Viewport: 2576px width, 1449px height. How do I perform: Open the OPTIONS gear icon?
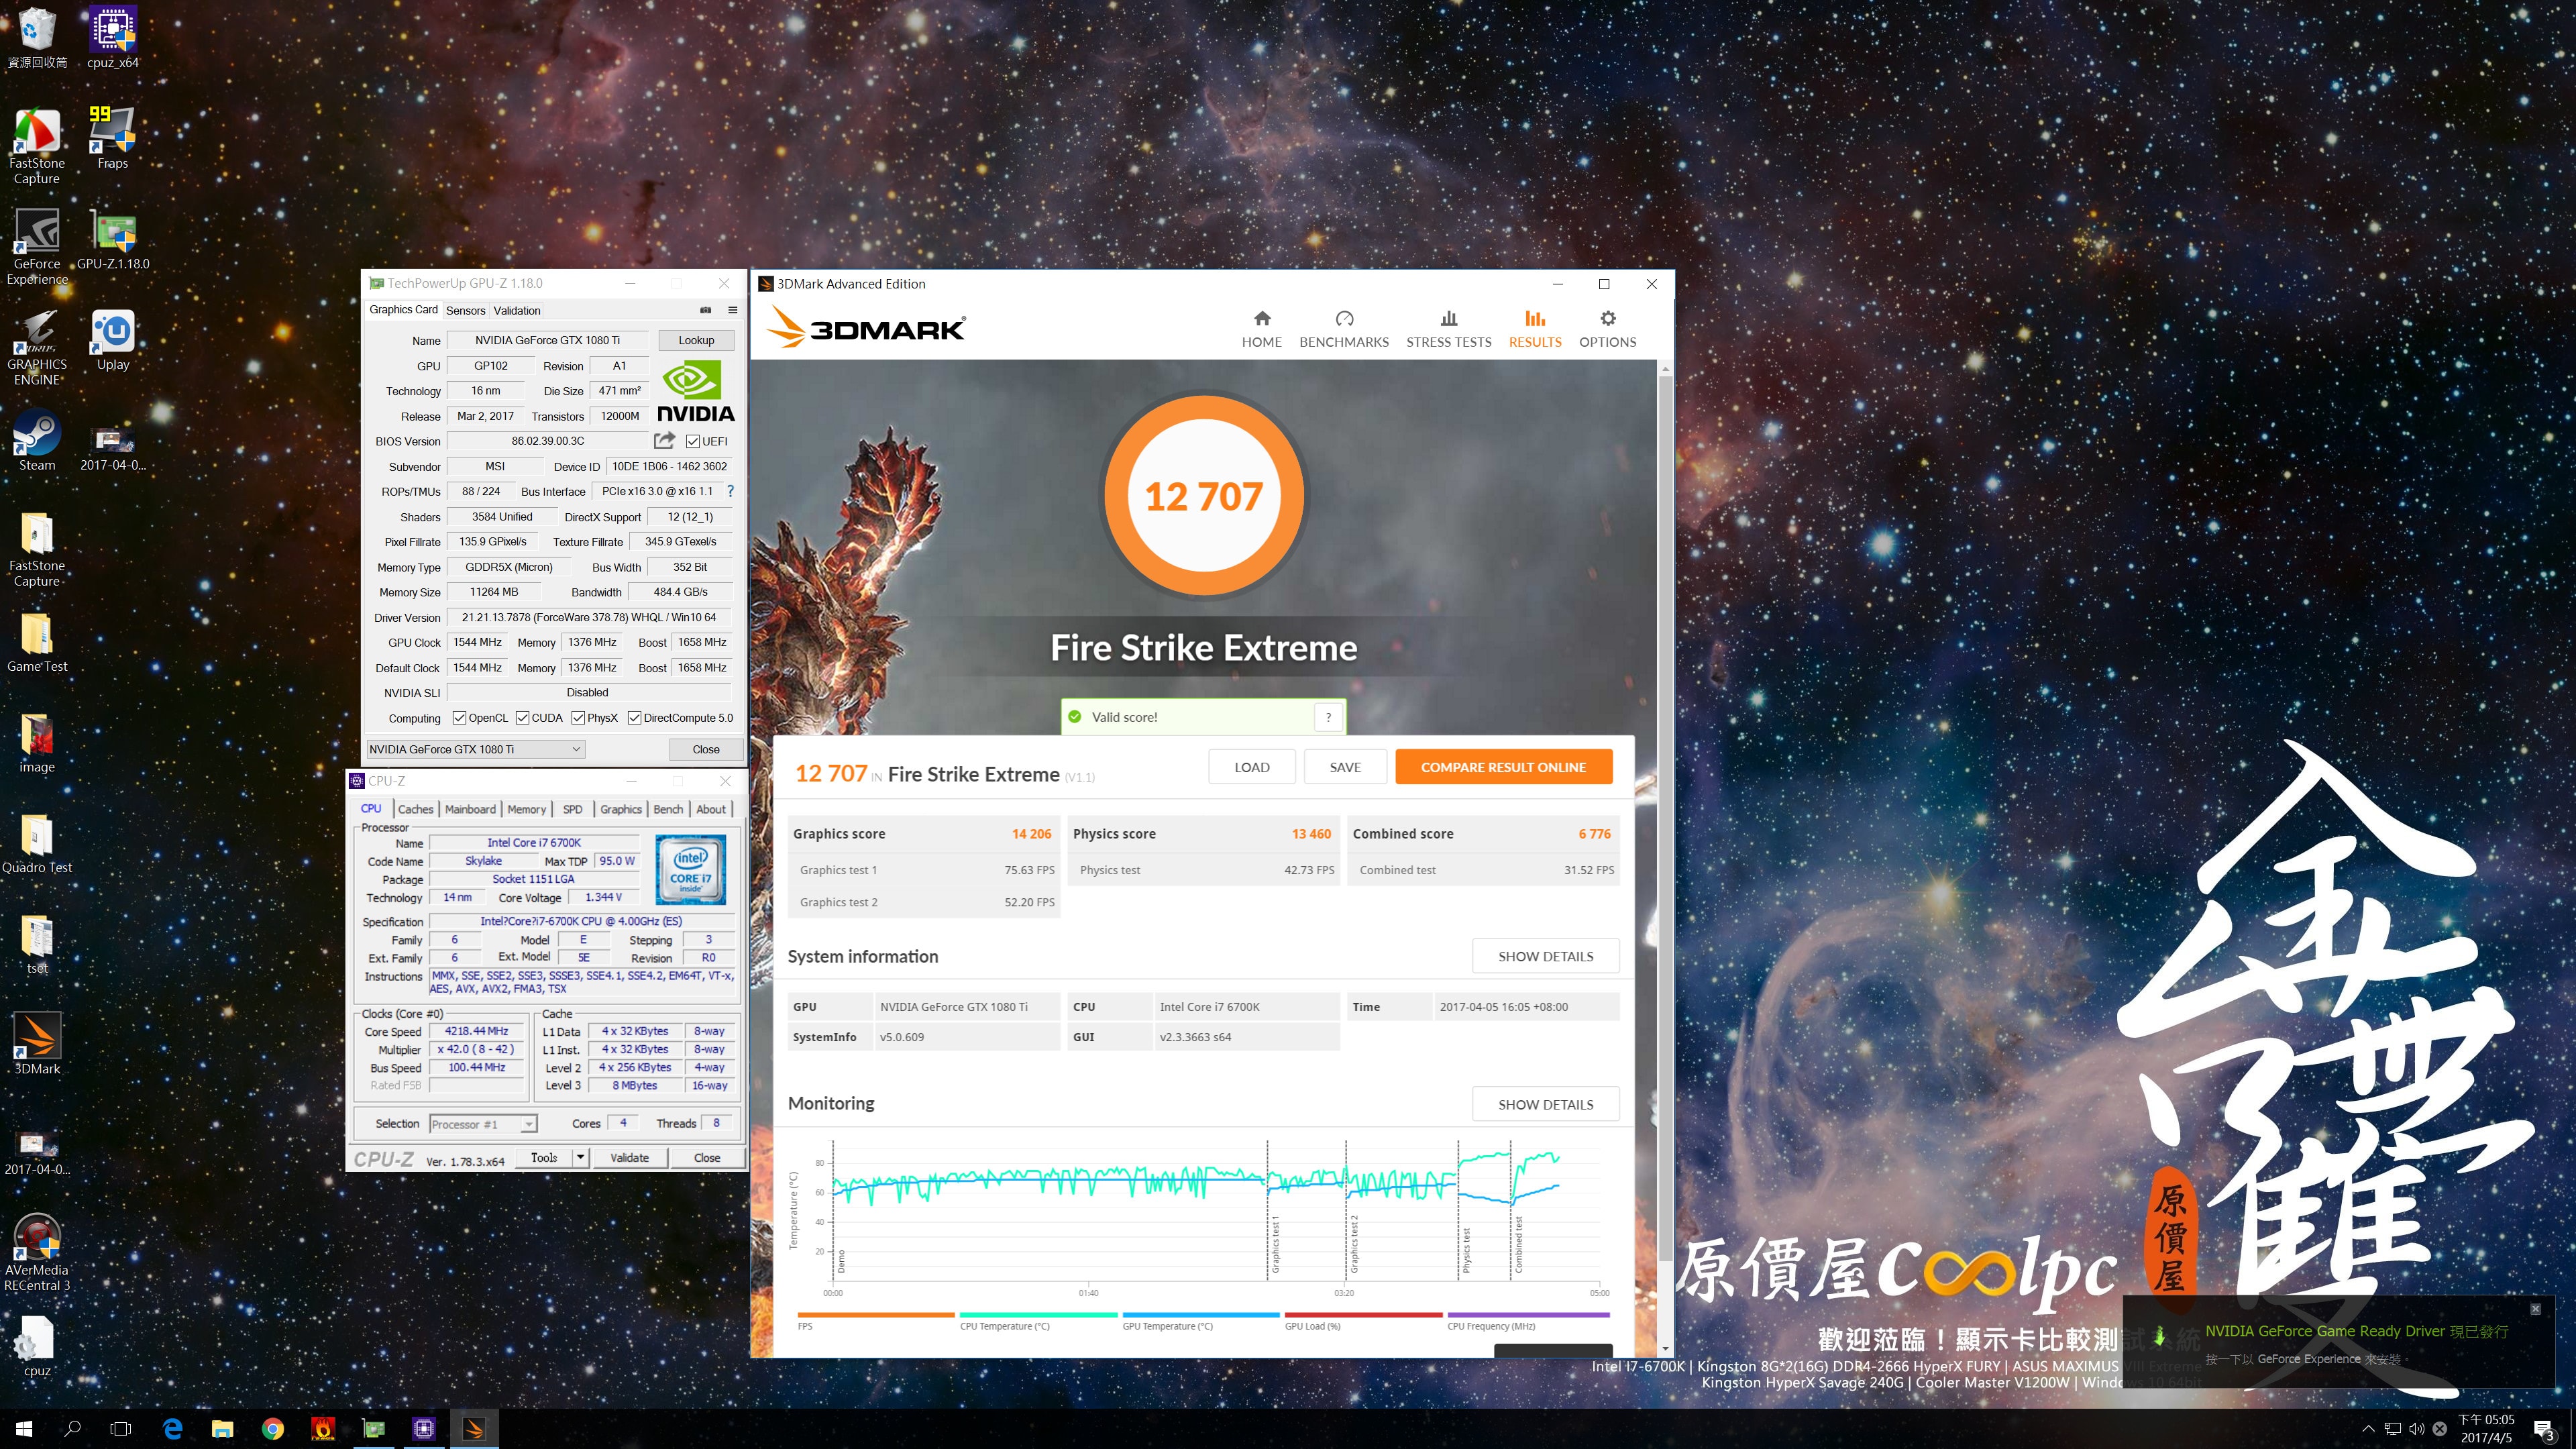1607,318
